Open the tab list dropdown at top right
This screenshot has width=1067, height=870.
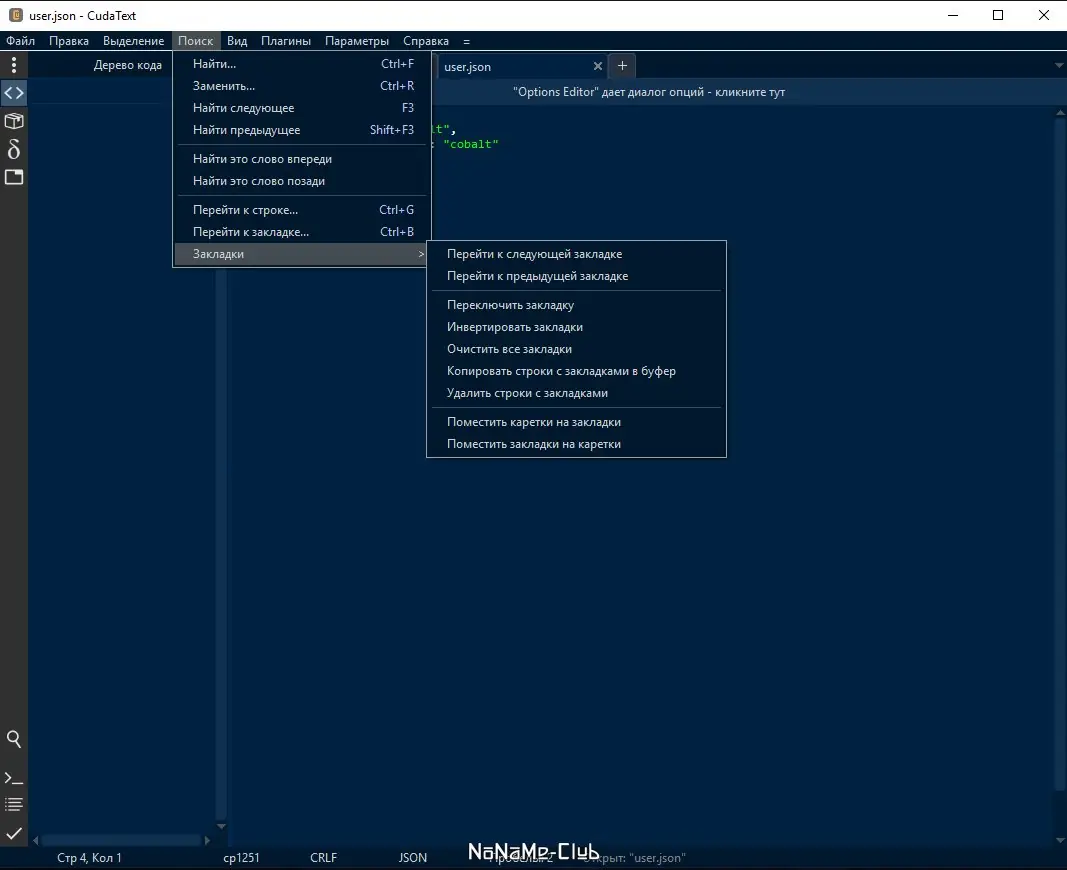(x=1056, y=65)
